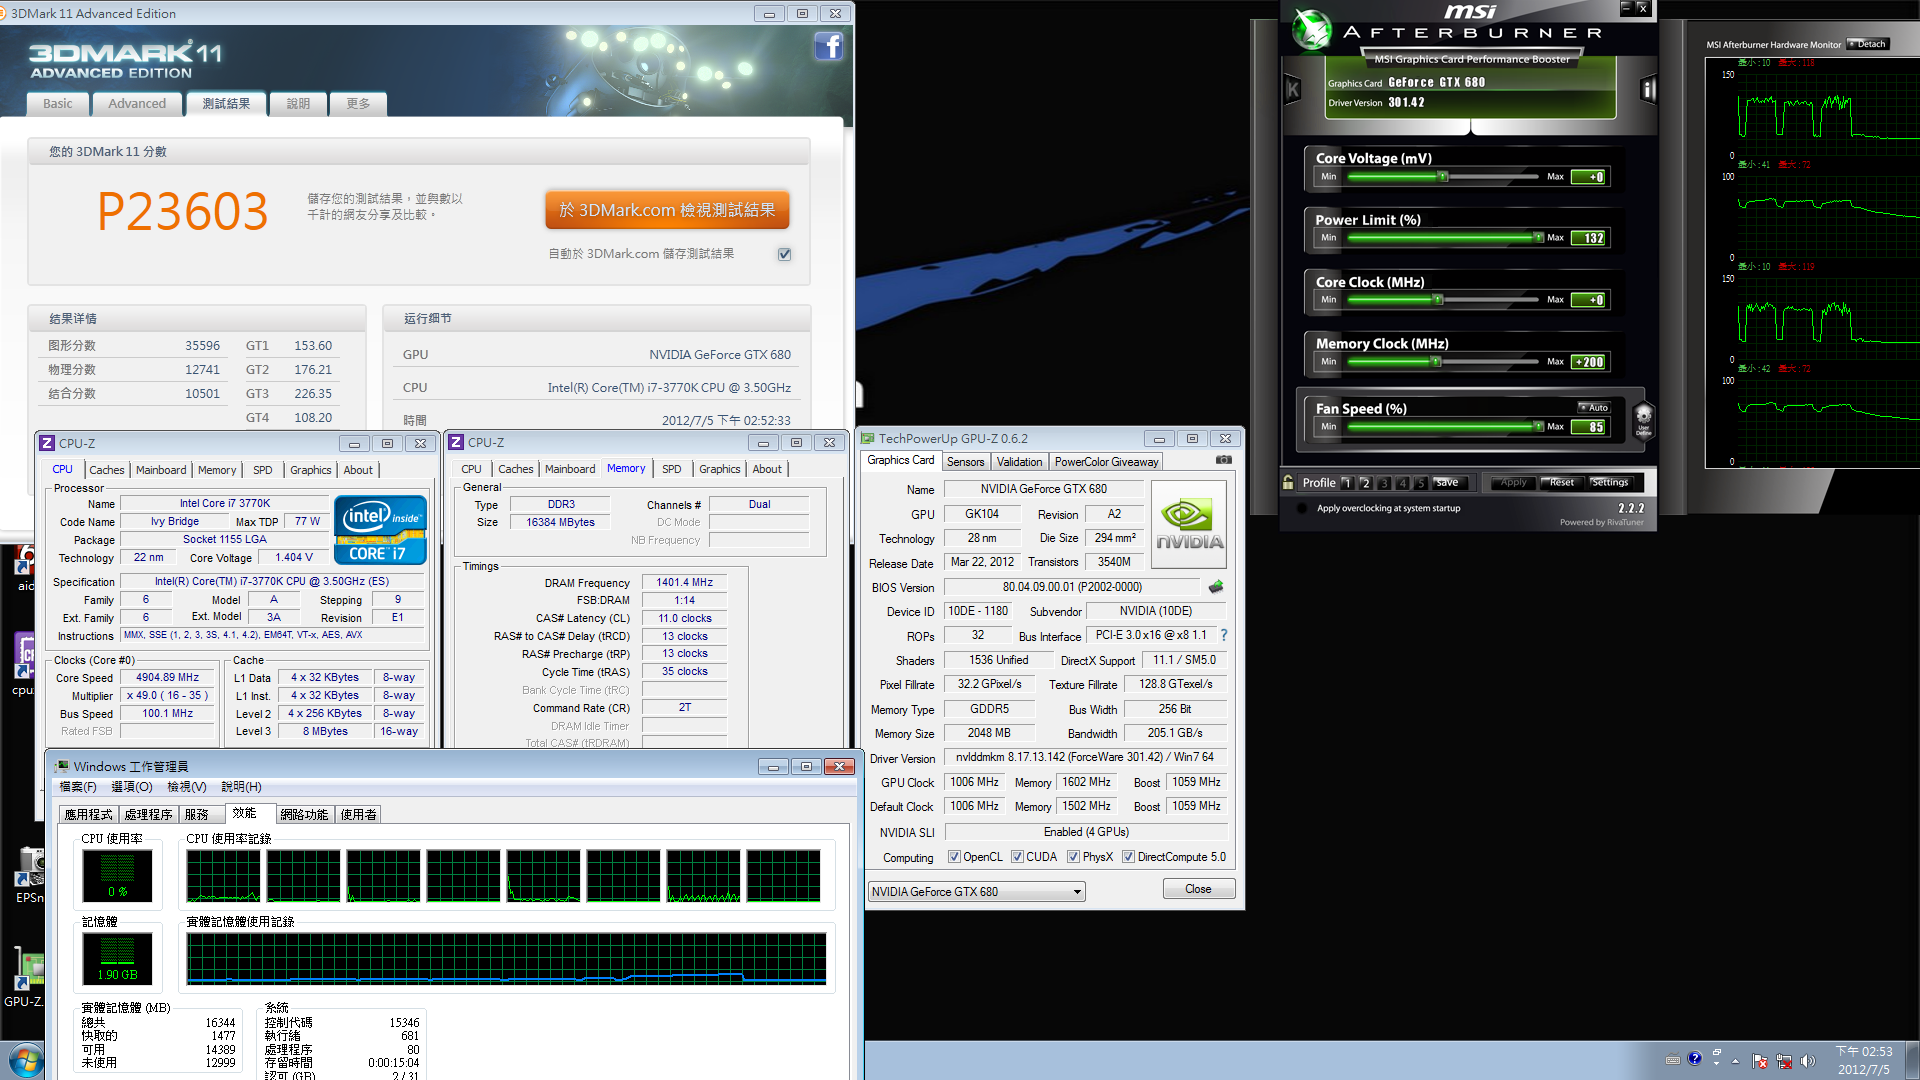Screen dimensions: 1920x1080
Task: Click the BIOS save chip icon in GPU-Z
Action: [1216, 587]
